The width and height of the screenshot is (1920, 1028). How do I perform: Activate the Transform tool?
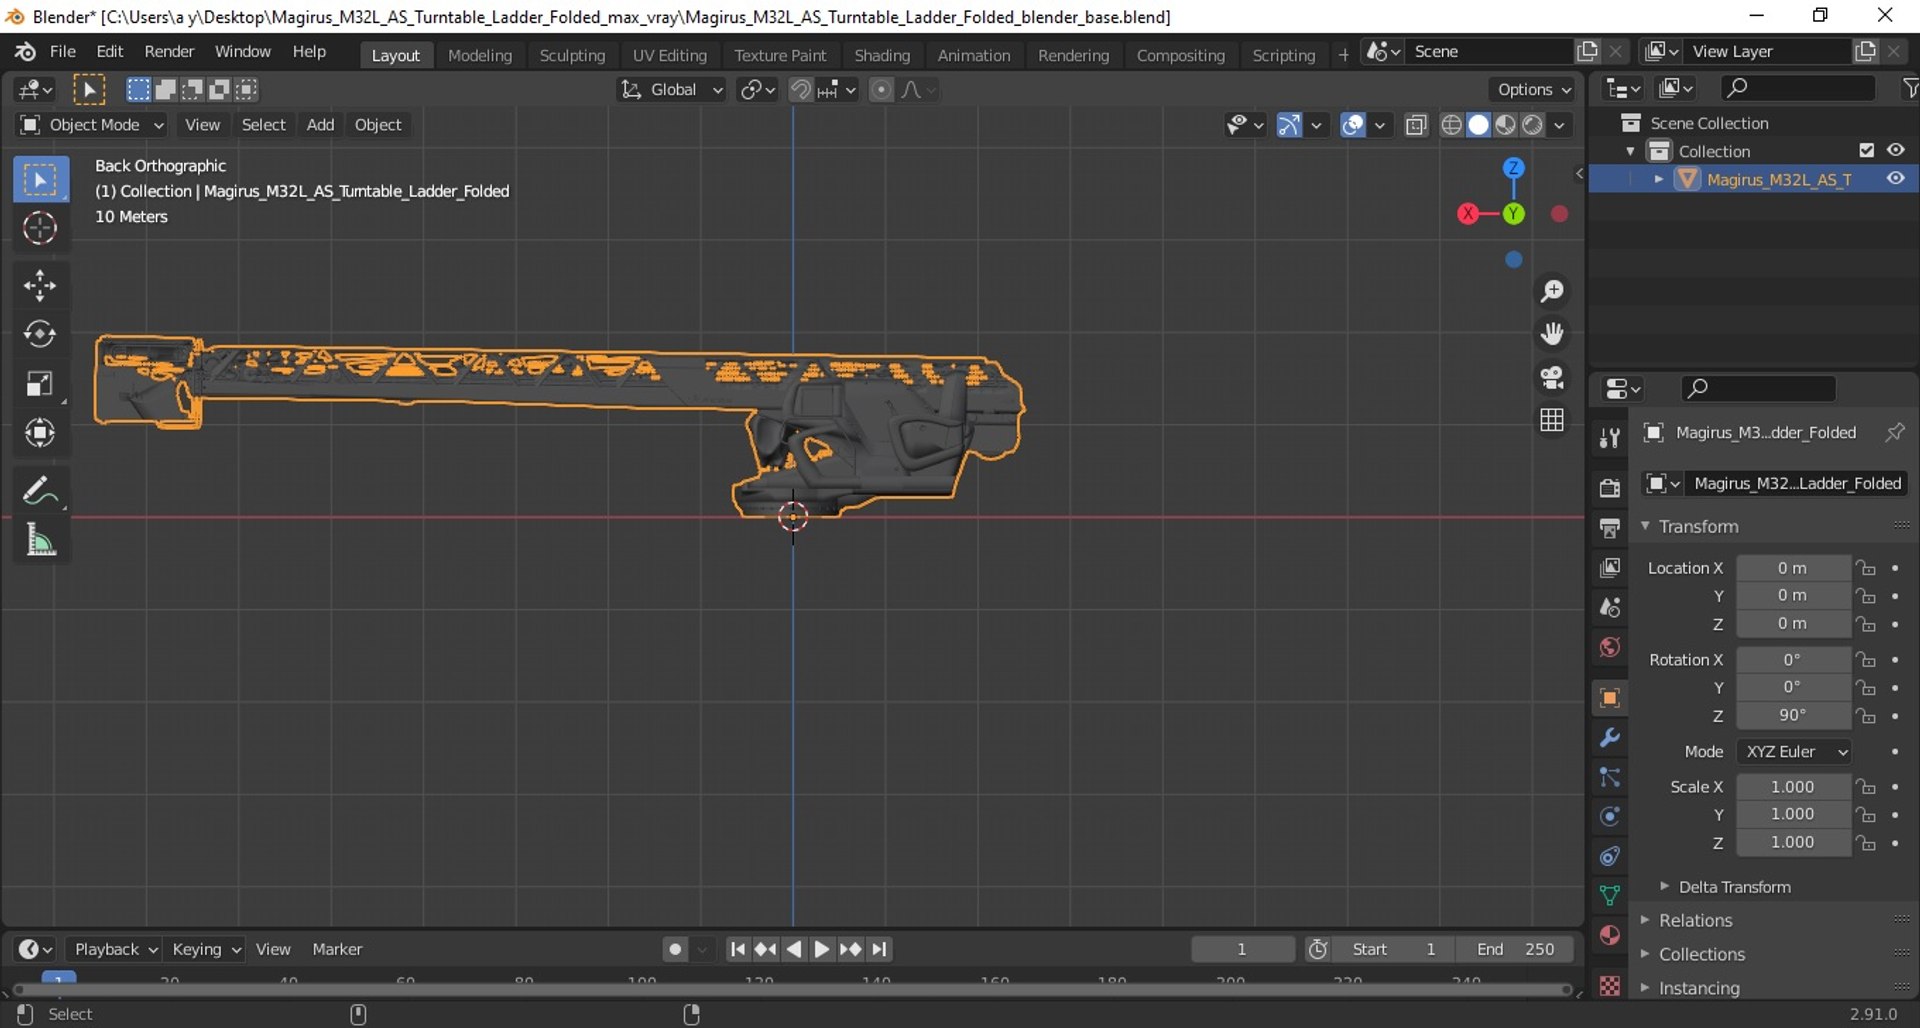tap(40, 433)
